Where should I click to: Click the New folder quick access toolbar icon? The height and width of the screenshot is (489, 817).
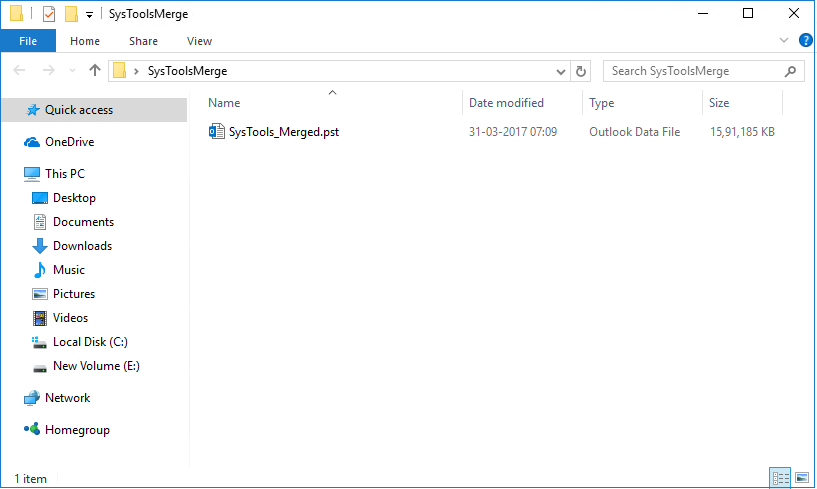click(71, 14)
